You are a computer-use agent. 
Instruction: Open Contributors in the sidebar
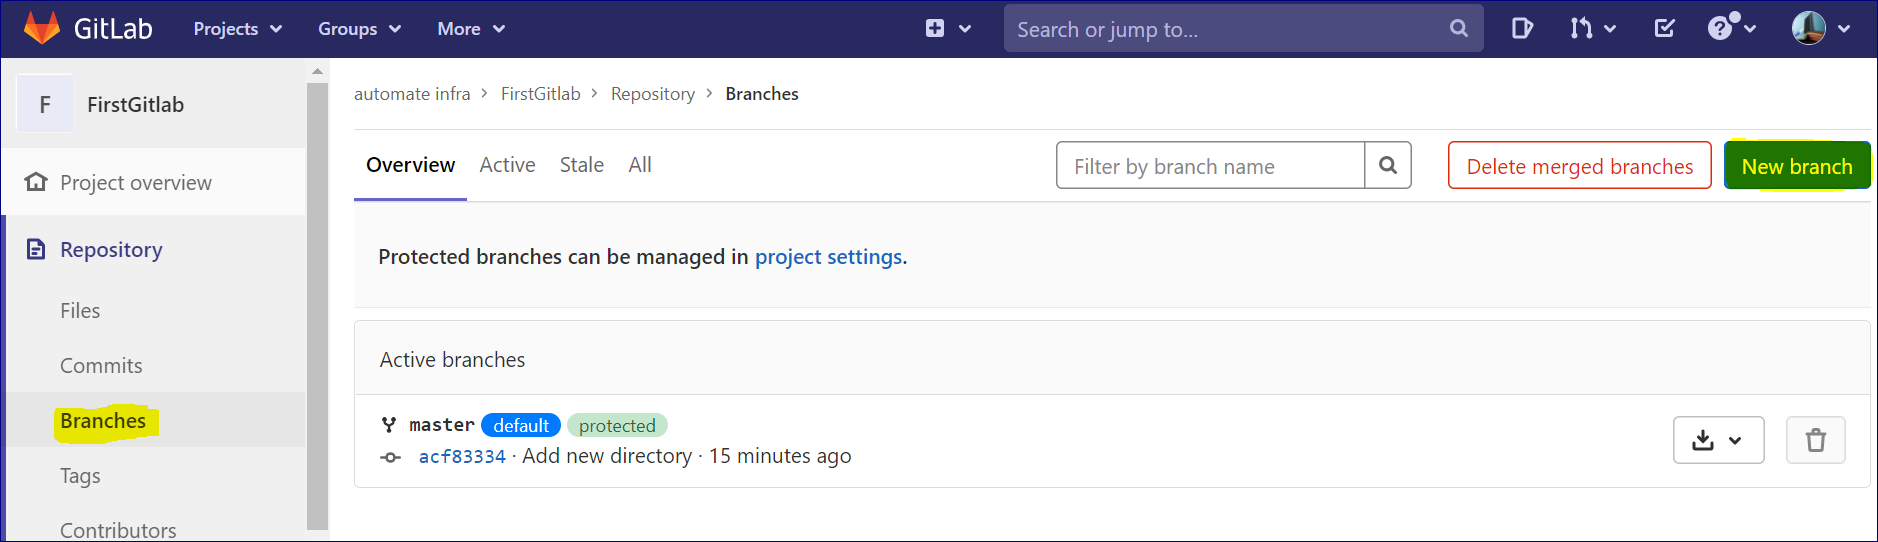pyautogui.click(x=118, y=530)
